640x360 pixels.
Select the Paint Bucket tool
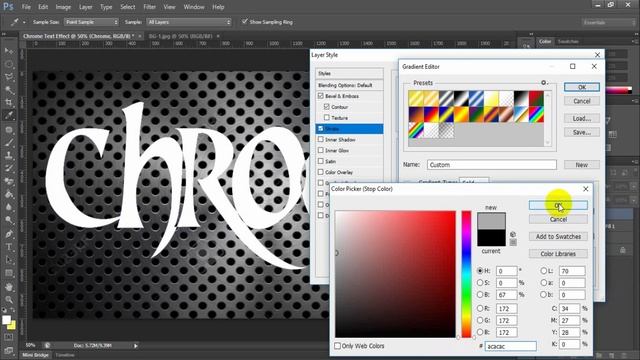pyautogui.click(x=9, y=194)
